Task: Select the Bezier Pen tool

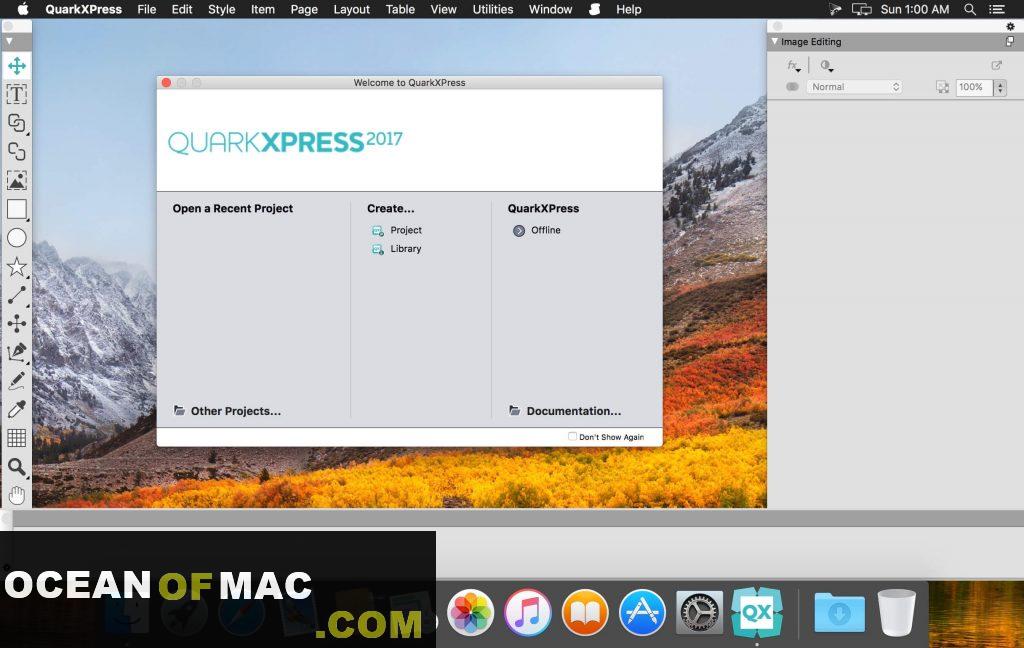Action: [x=16, y=352]
